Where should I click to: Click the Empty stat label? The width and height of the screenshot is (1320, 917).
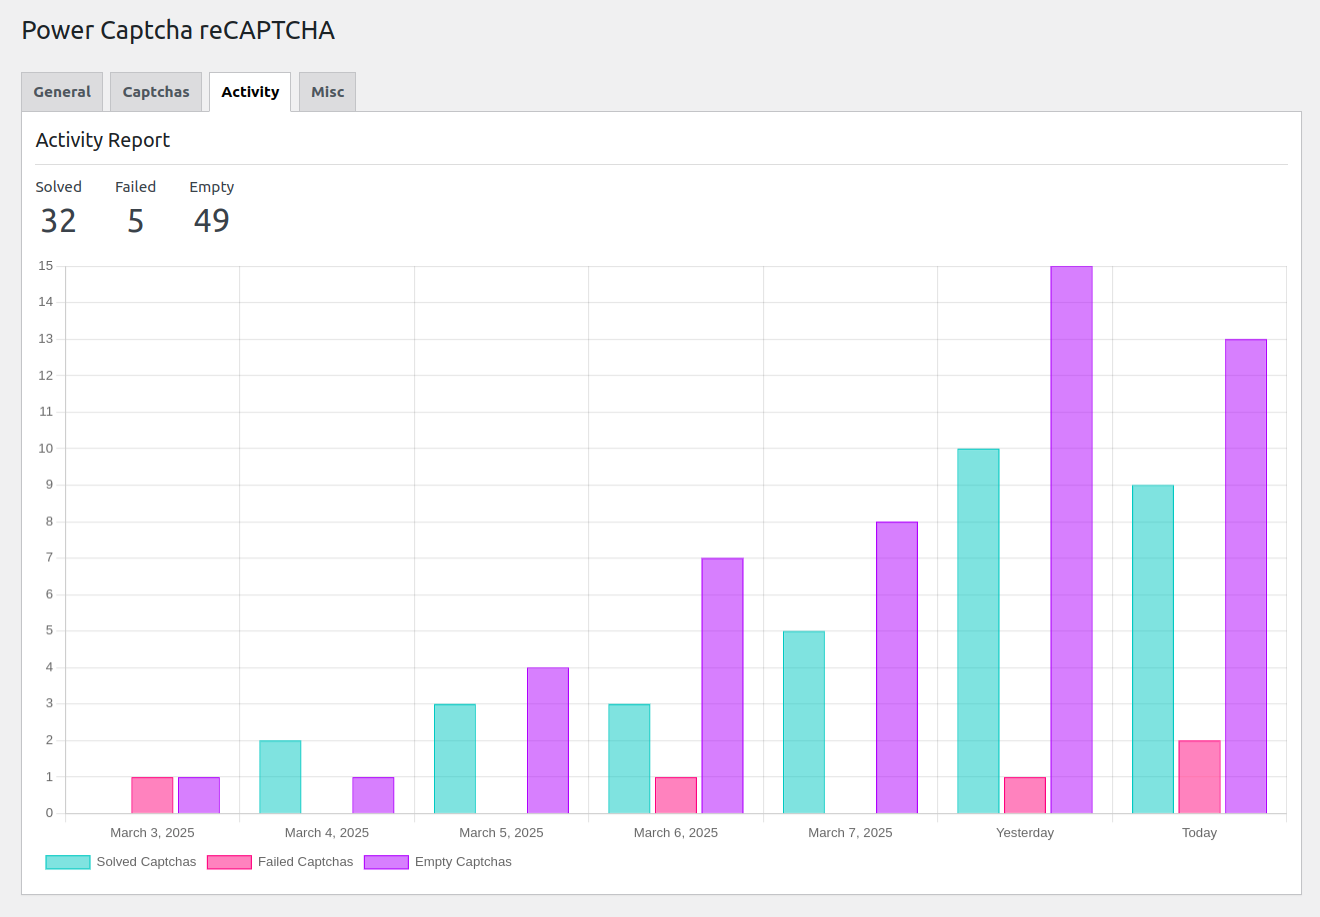(x=212, y=187)
